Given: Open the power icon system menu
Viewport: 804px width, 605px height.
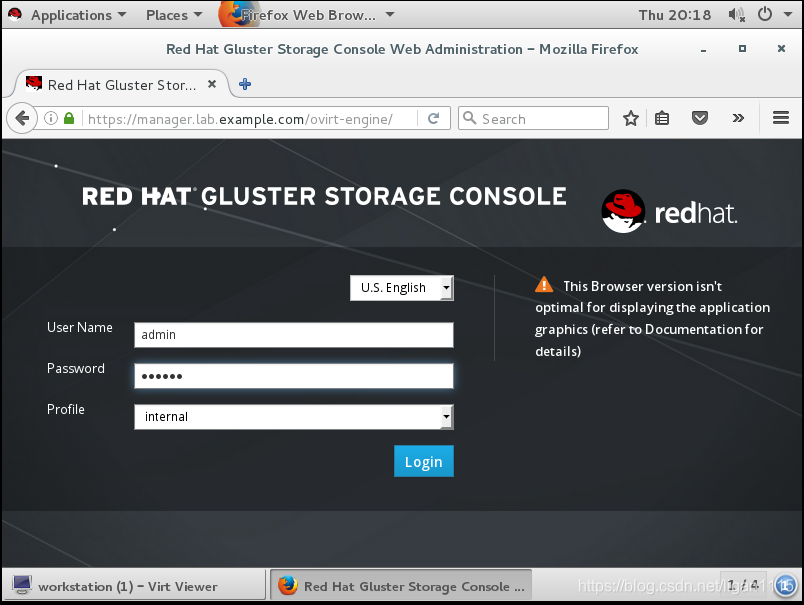Looking at the screenshot, I should (765, 14).
